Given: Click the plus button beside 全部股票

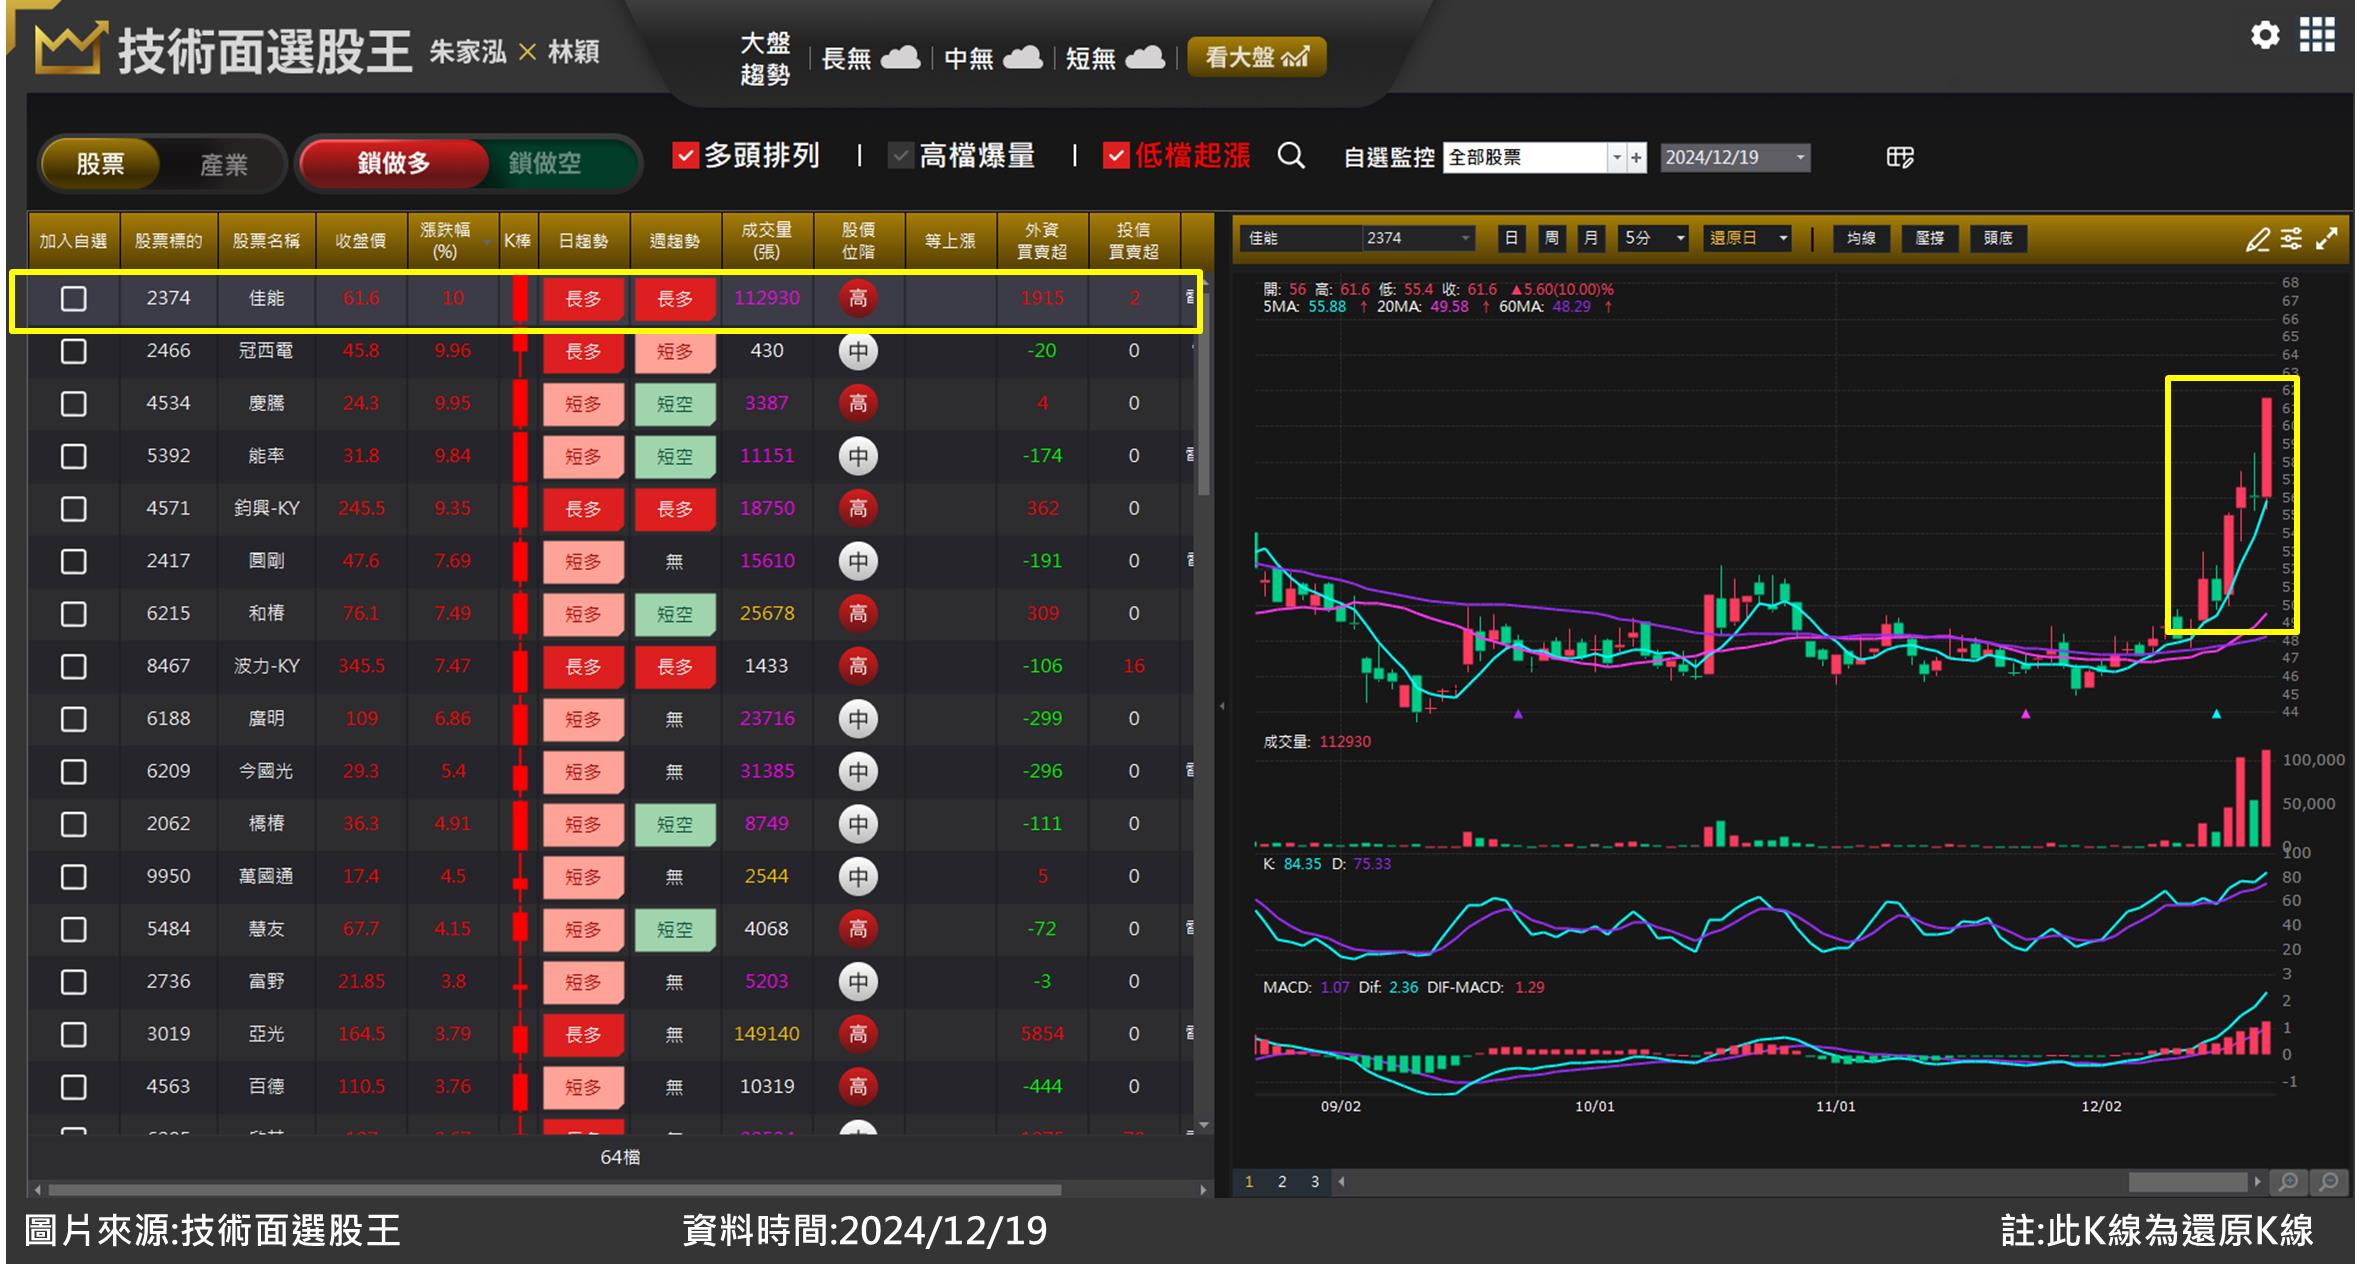Looking at the screenshot, I should [1637, 158].
